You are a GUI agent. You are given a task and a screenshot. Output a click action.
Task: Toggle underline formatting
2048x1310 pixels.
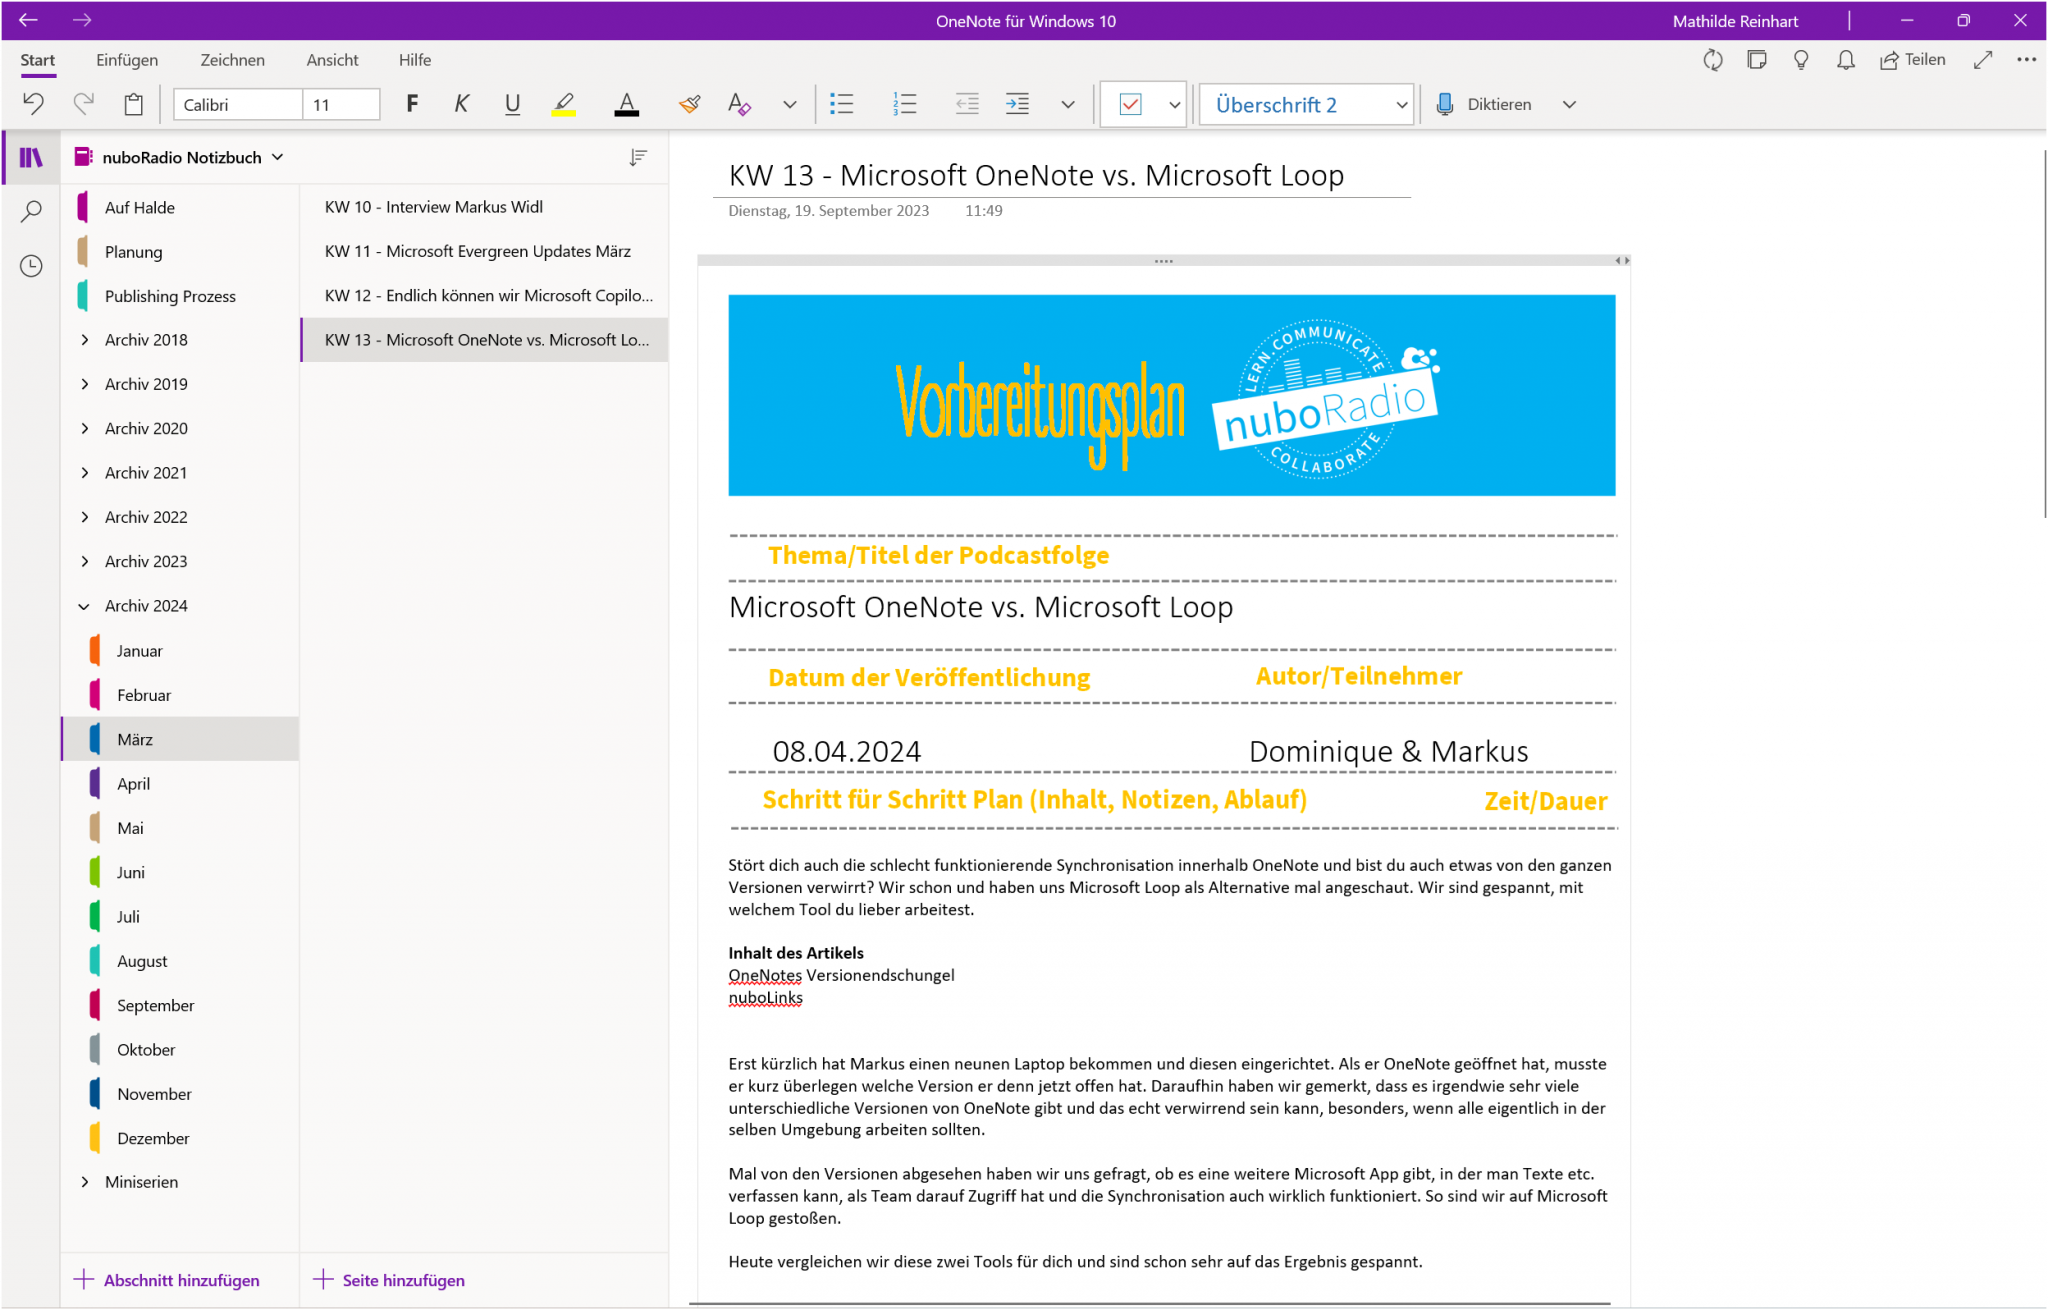pos(512,104)
